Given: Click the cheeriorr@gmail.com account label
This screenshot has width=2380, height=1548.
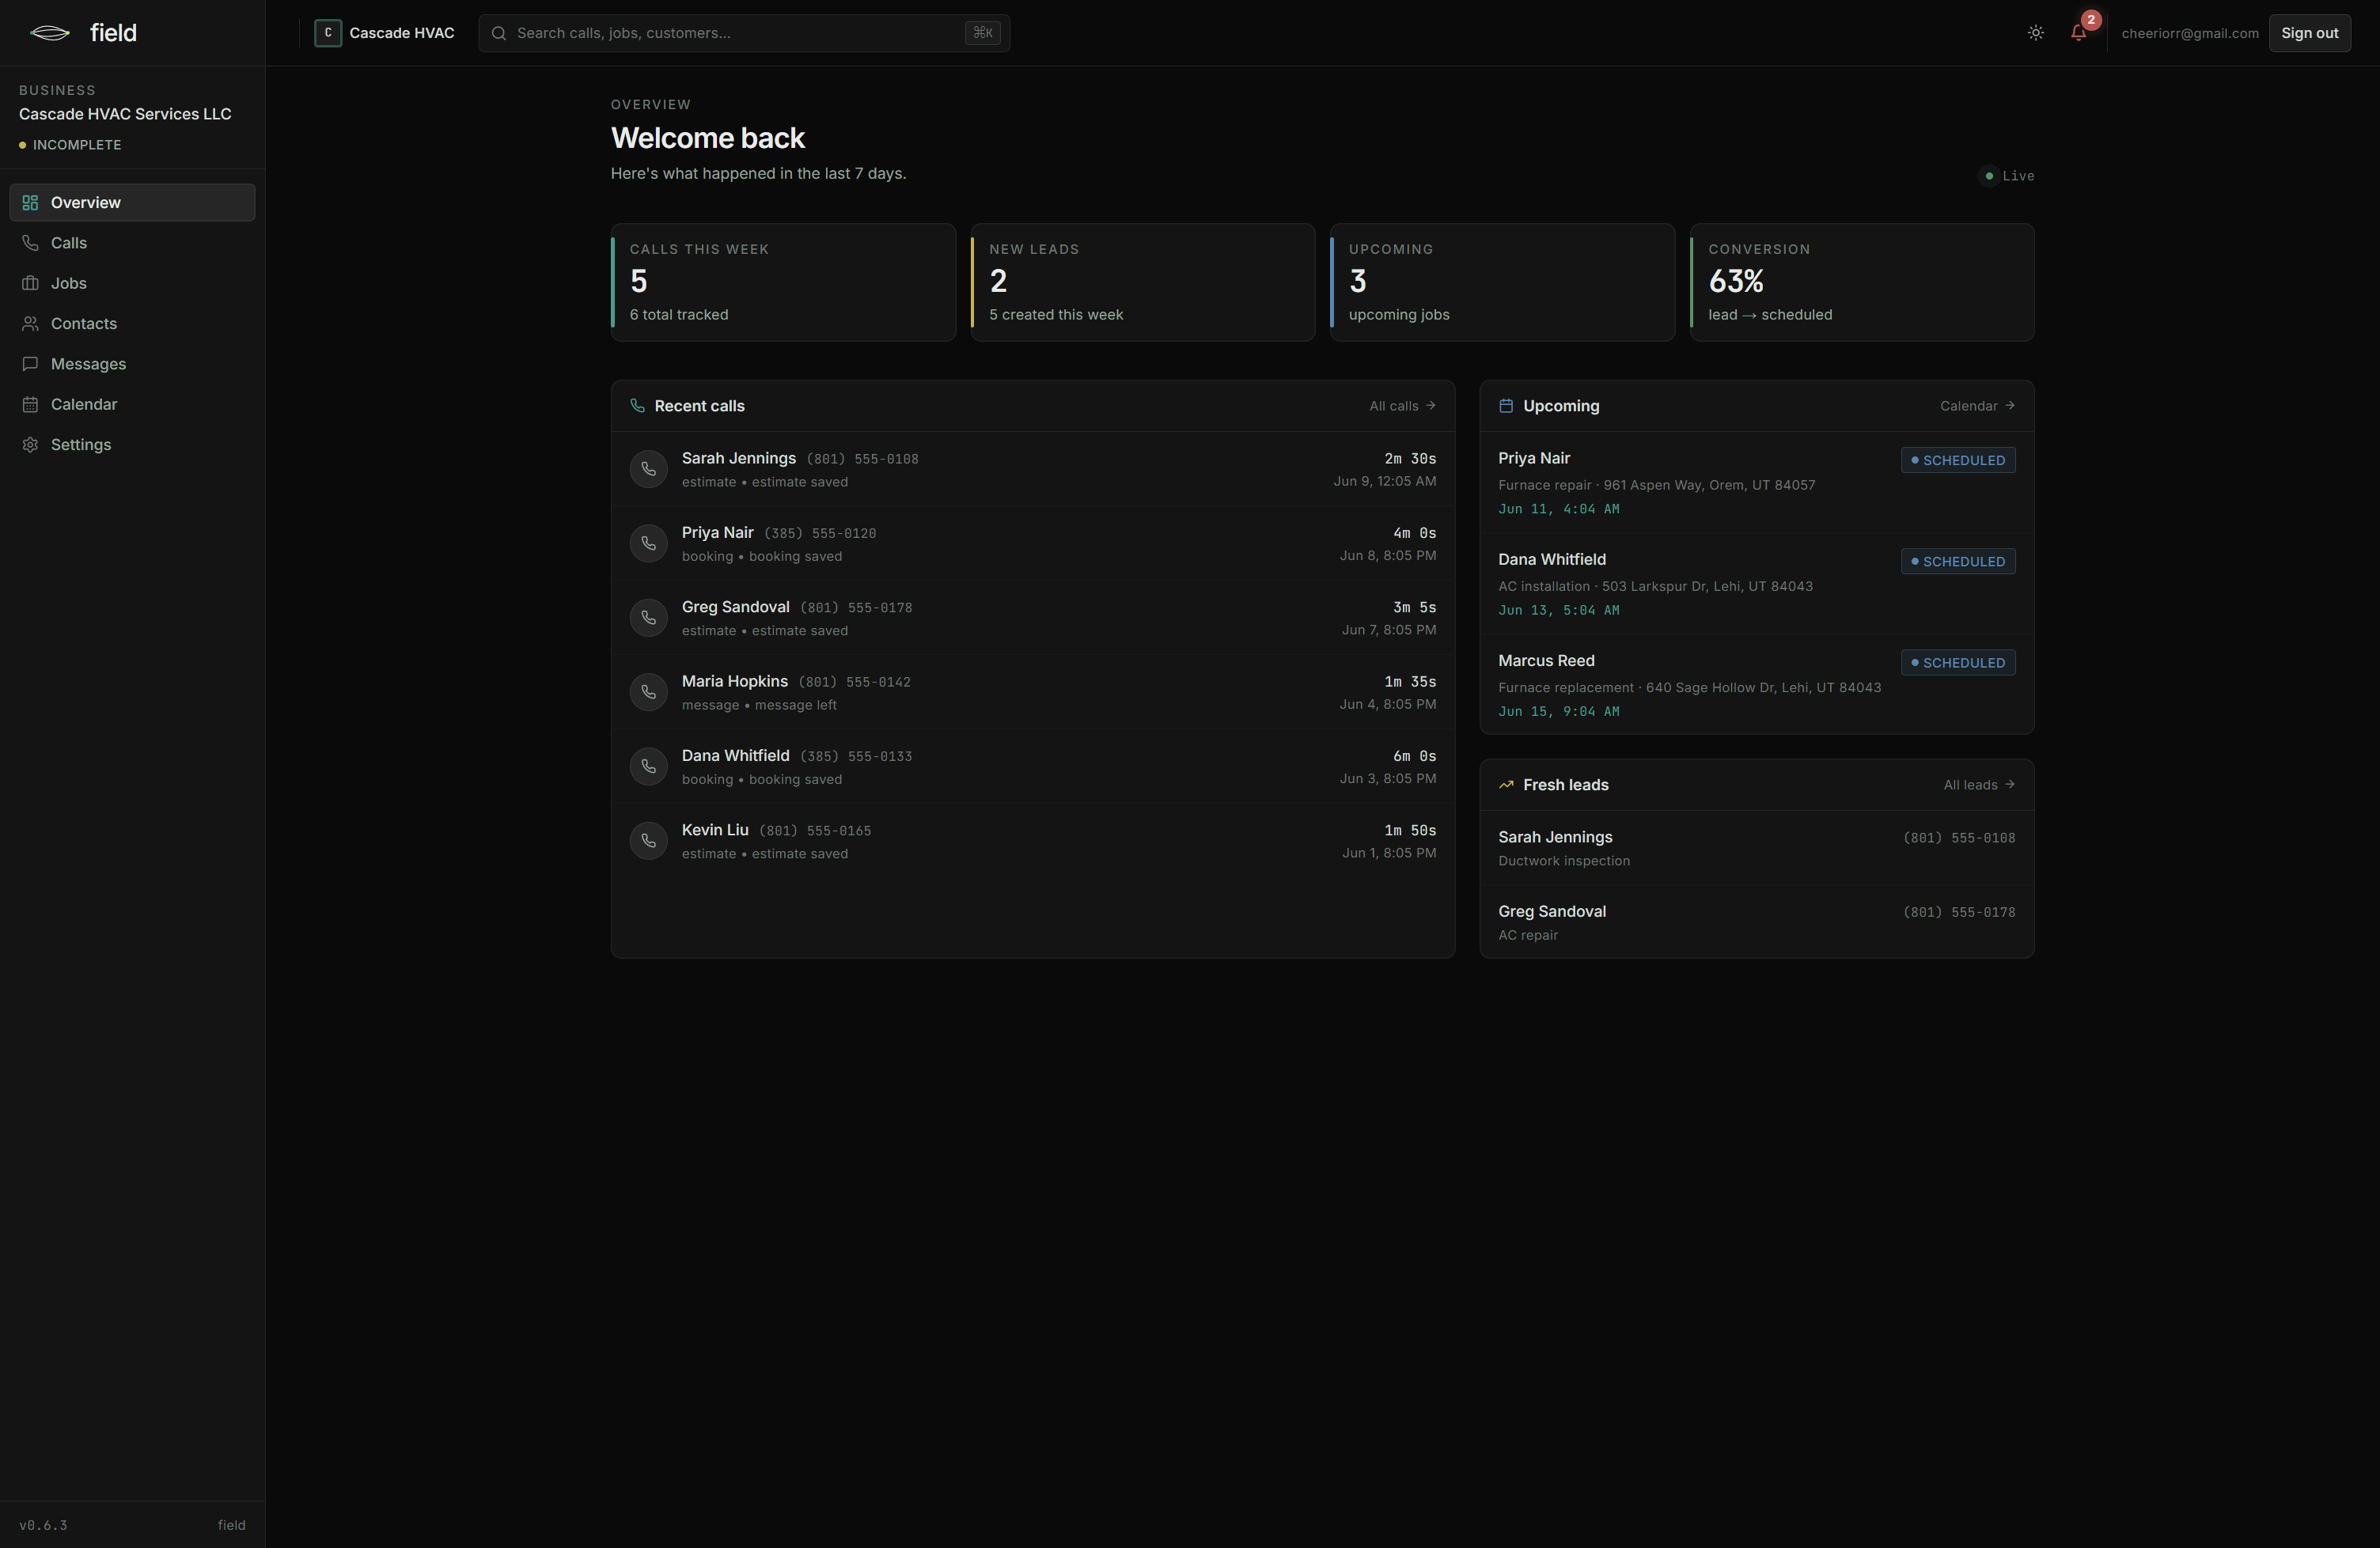Looking at the screenshot, I should 2189,33.
